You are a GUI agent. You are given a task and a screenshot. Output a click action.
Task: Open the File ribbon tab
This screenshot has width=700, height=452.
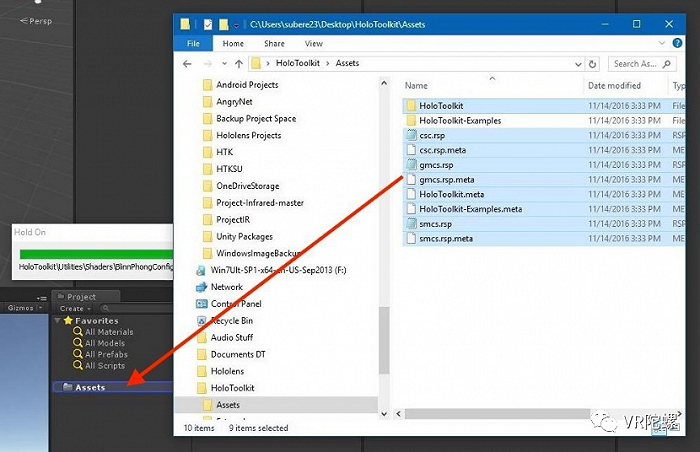pos(193,43)
